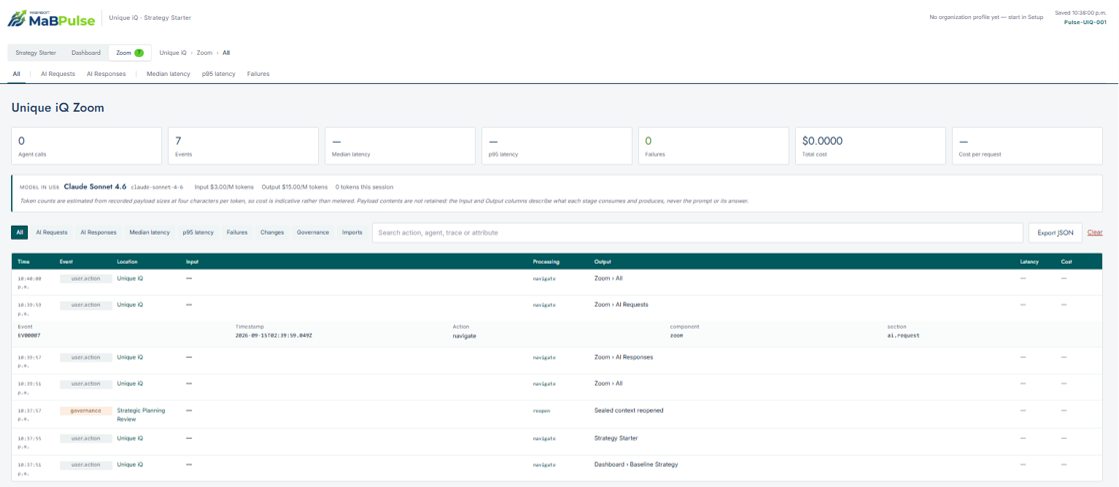Click the Cost column header
1119x487 pixels.
coord(1066,262)
